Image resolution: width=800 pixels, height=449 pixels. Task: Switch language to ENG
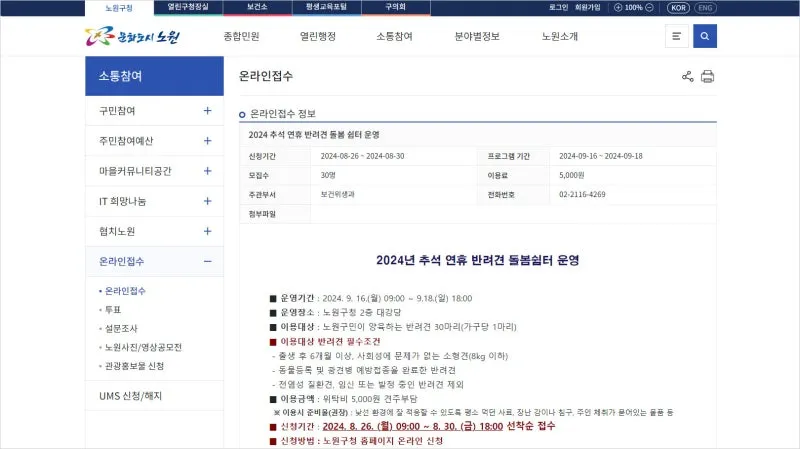click(x=706, y=7)
